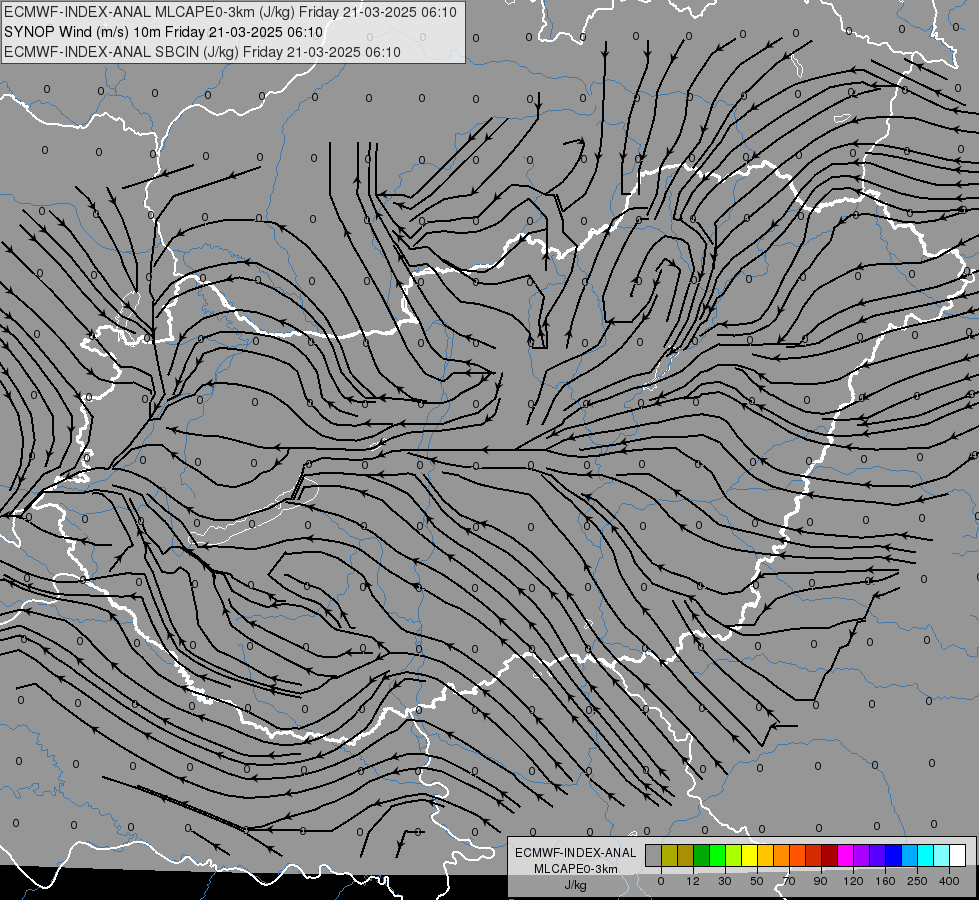
Task: Click the J/kg unit label in the legend
Action: (575, 885)
